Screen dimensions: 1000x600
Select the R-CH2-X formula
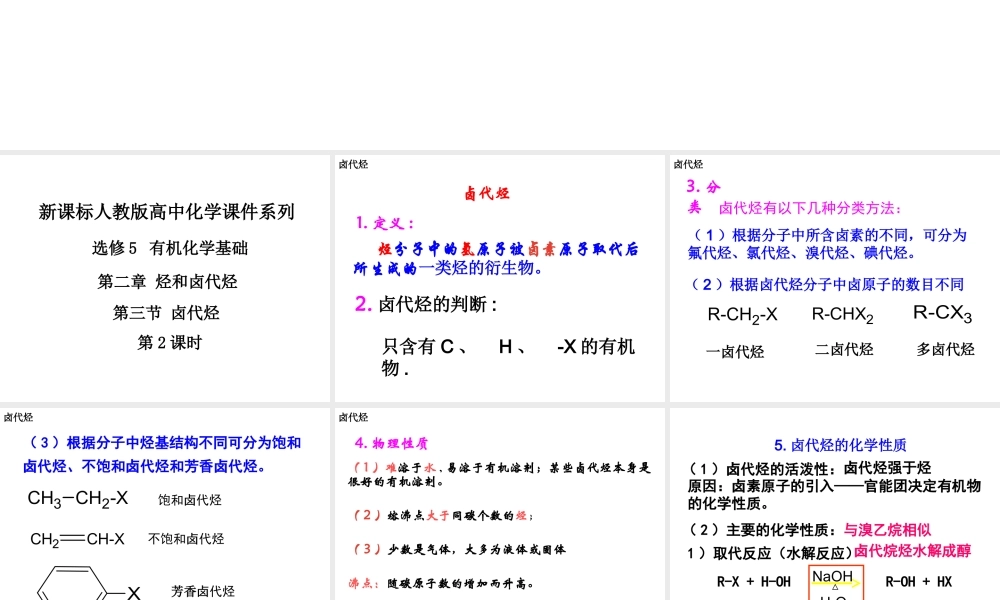(x=742, y=315)
